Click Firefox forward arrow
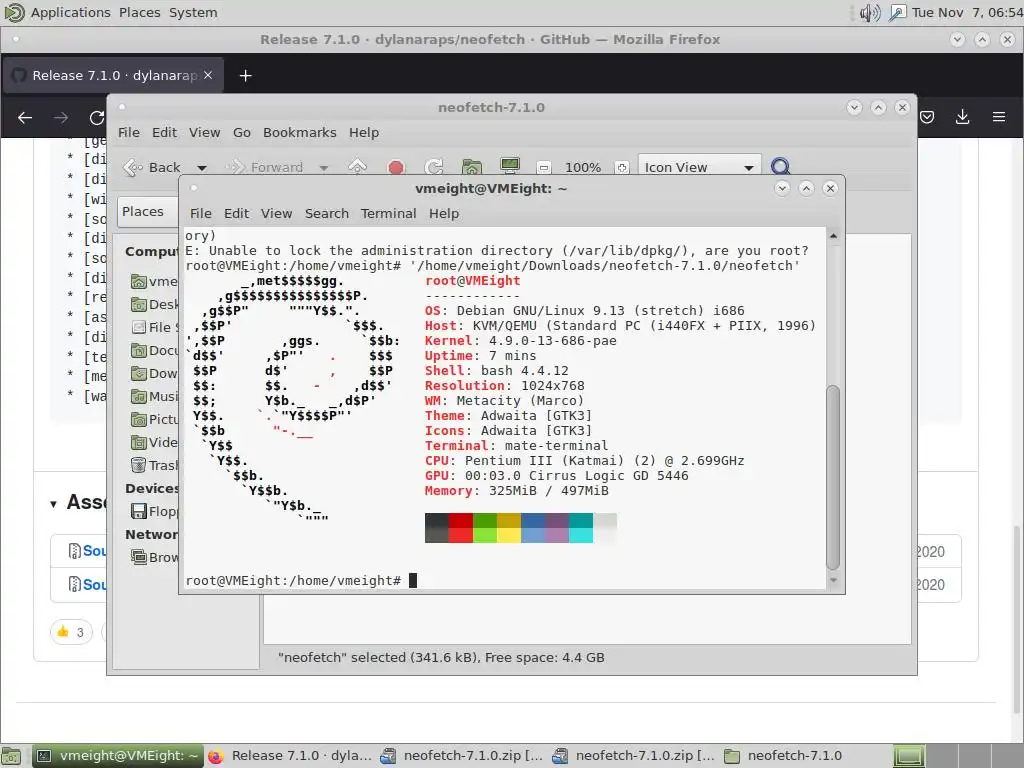The image size is (1024, 768). [x=61, y=118]
